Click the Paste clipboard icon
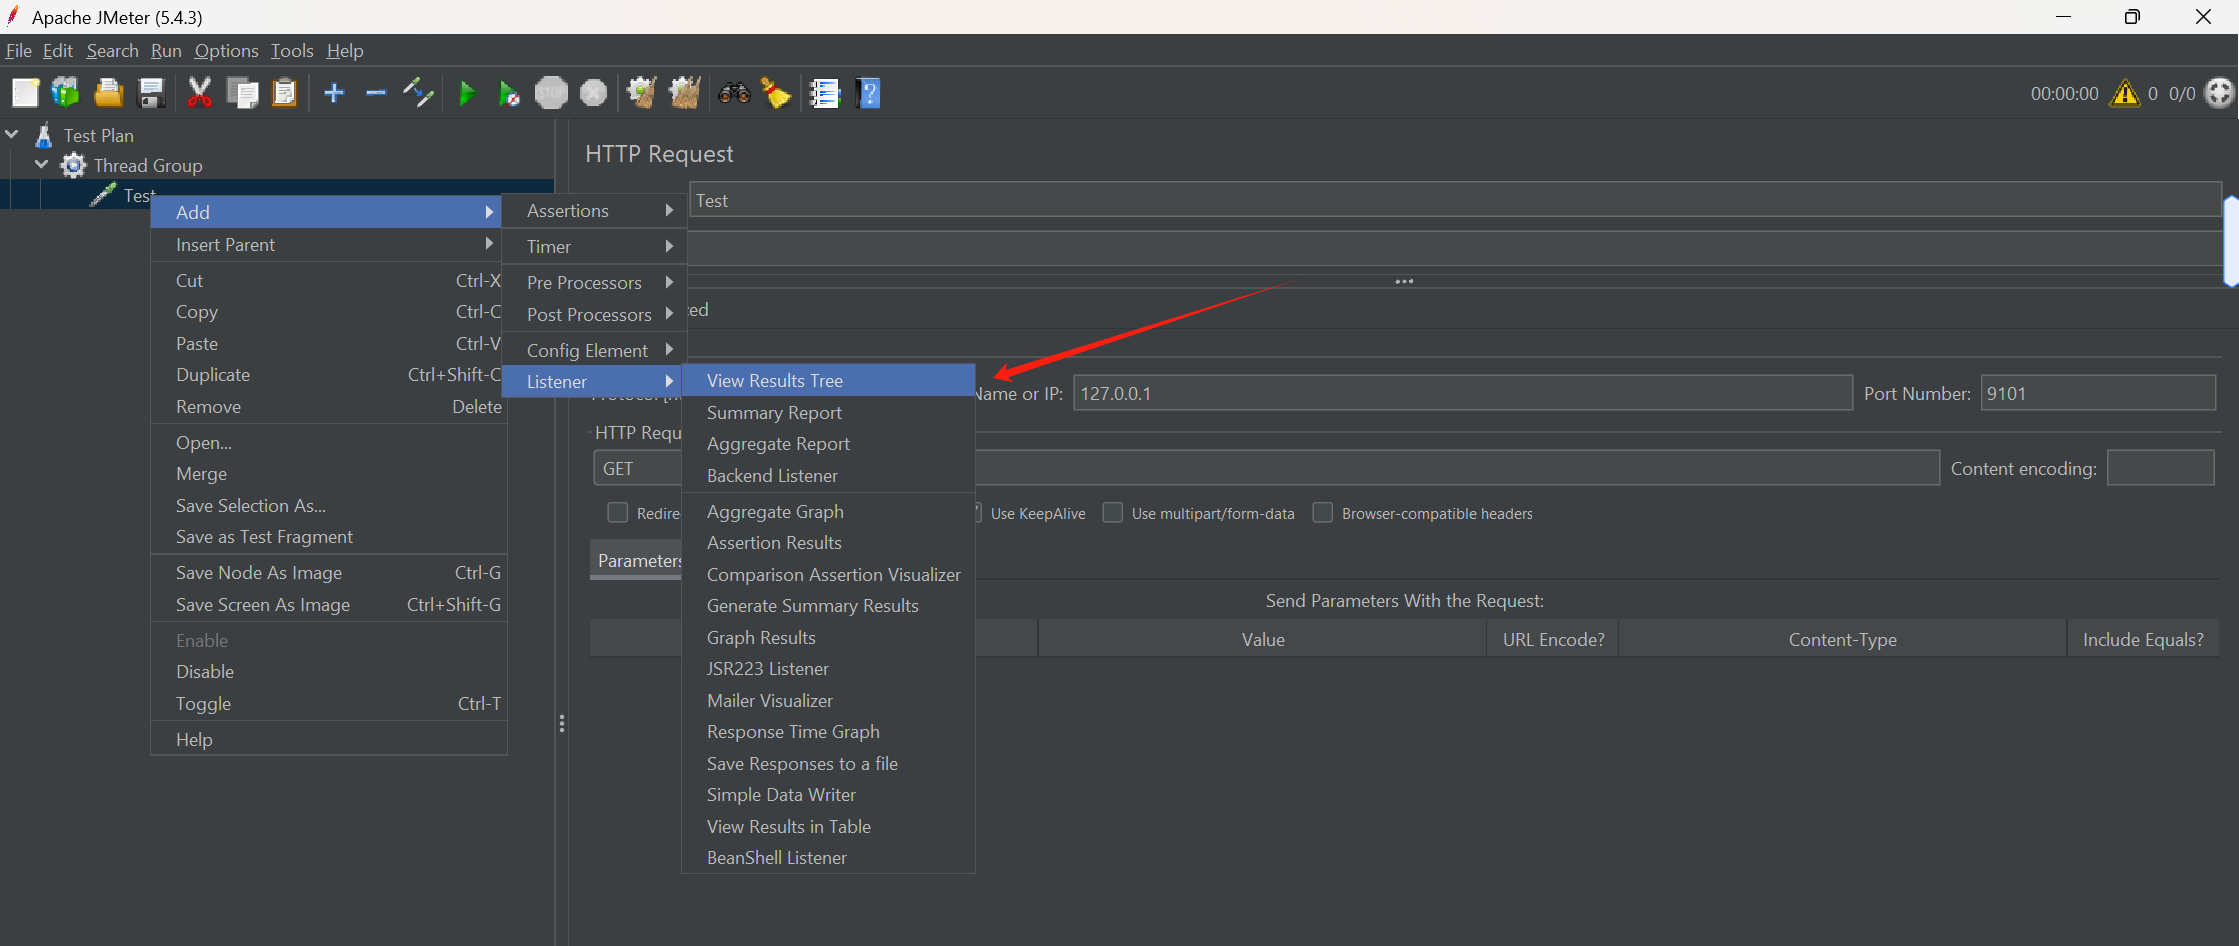Image resolution: width=2239 pixels, height=946 pixels. coord(285,93)
